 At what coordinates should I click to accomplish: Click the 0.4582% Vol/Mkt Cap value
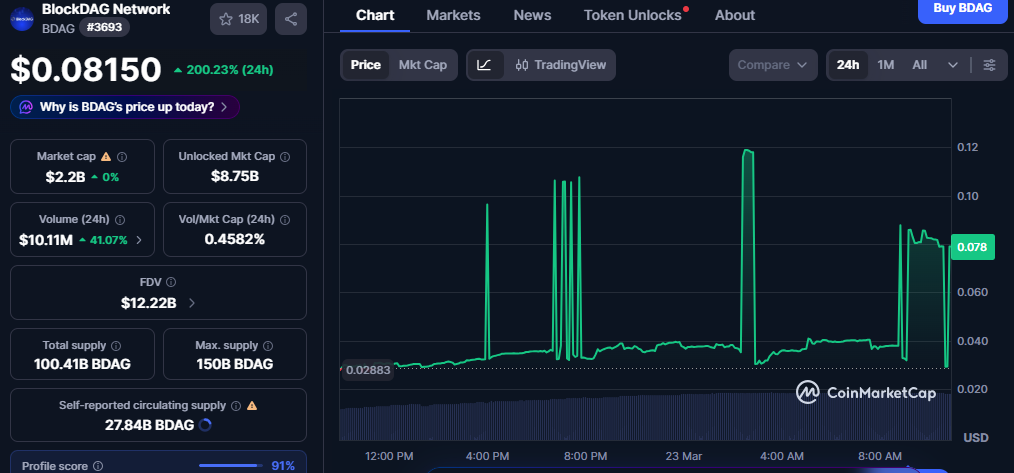[x=235, y=239]
